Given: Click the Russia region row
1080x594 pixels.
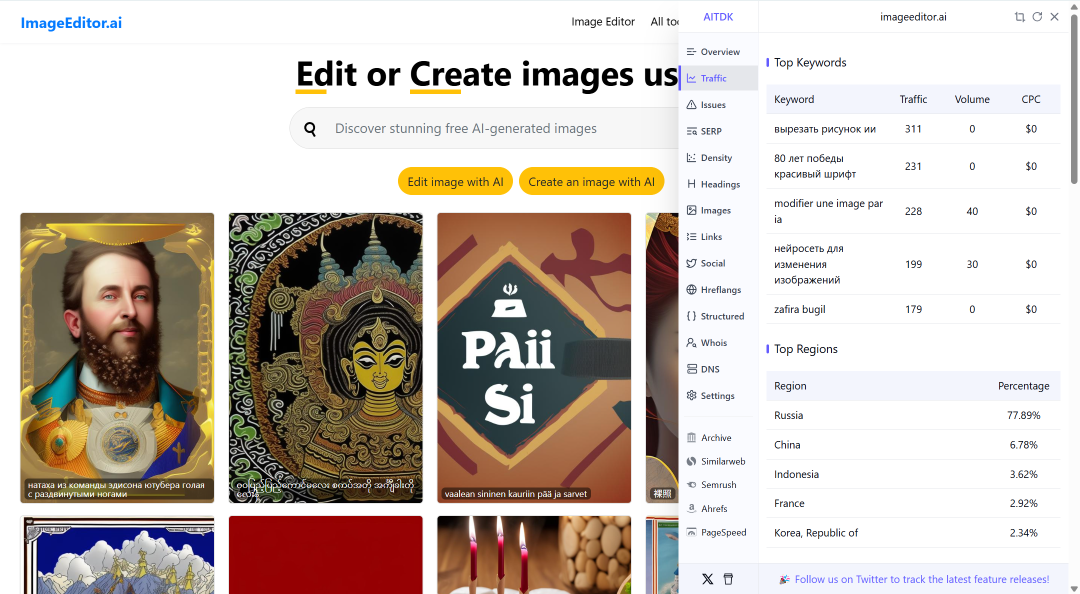Looking at the screenshot, I should pyautogui.click(x=913, y=416).
